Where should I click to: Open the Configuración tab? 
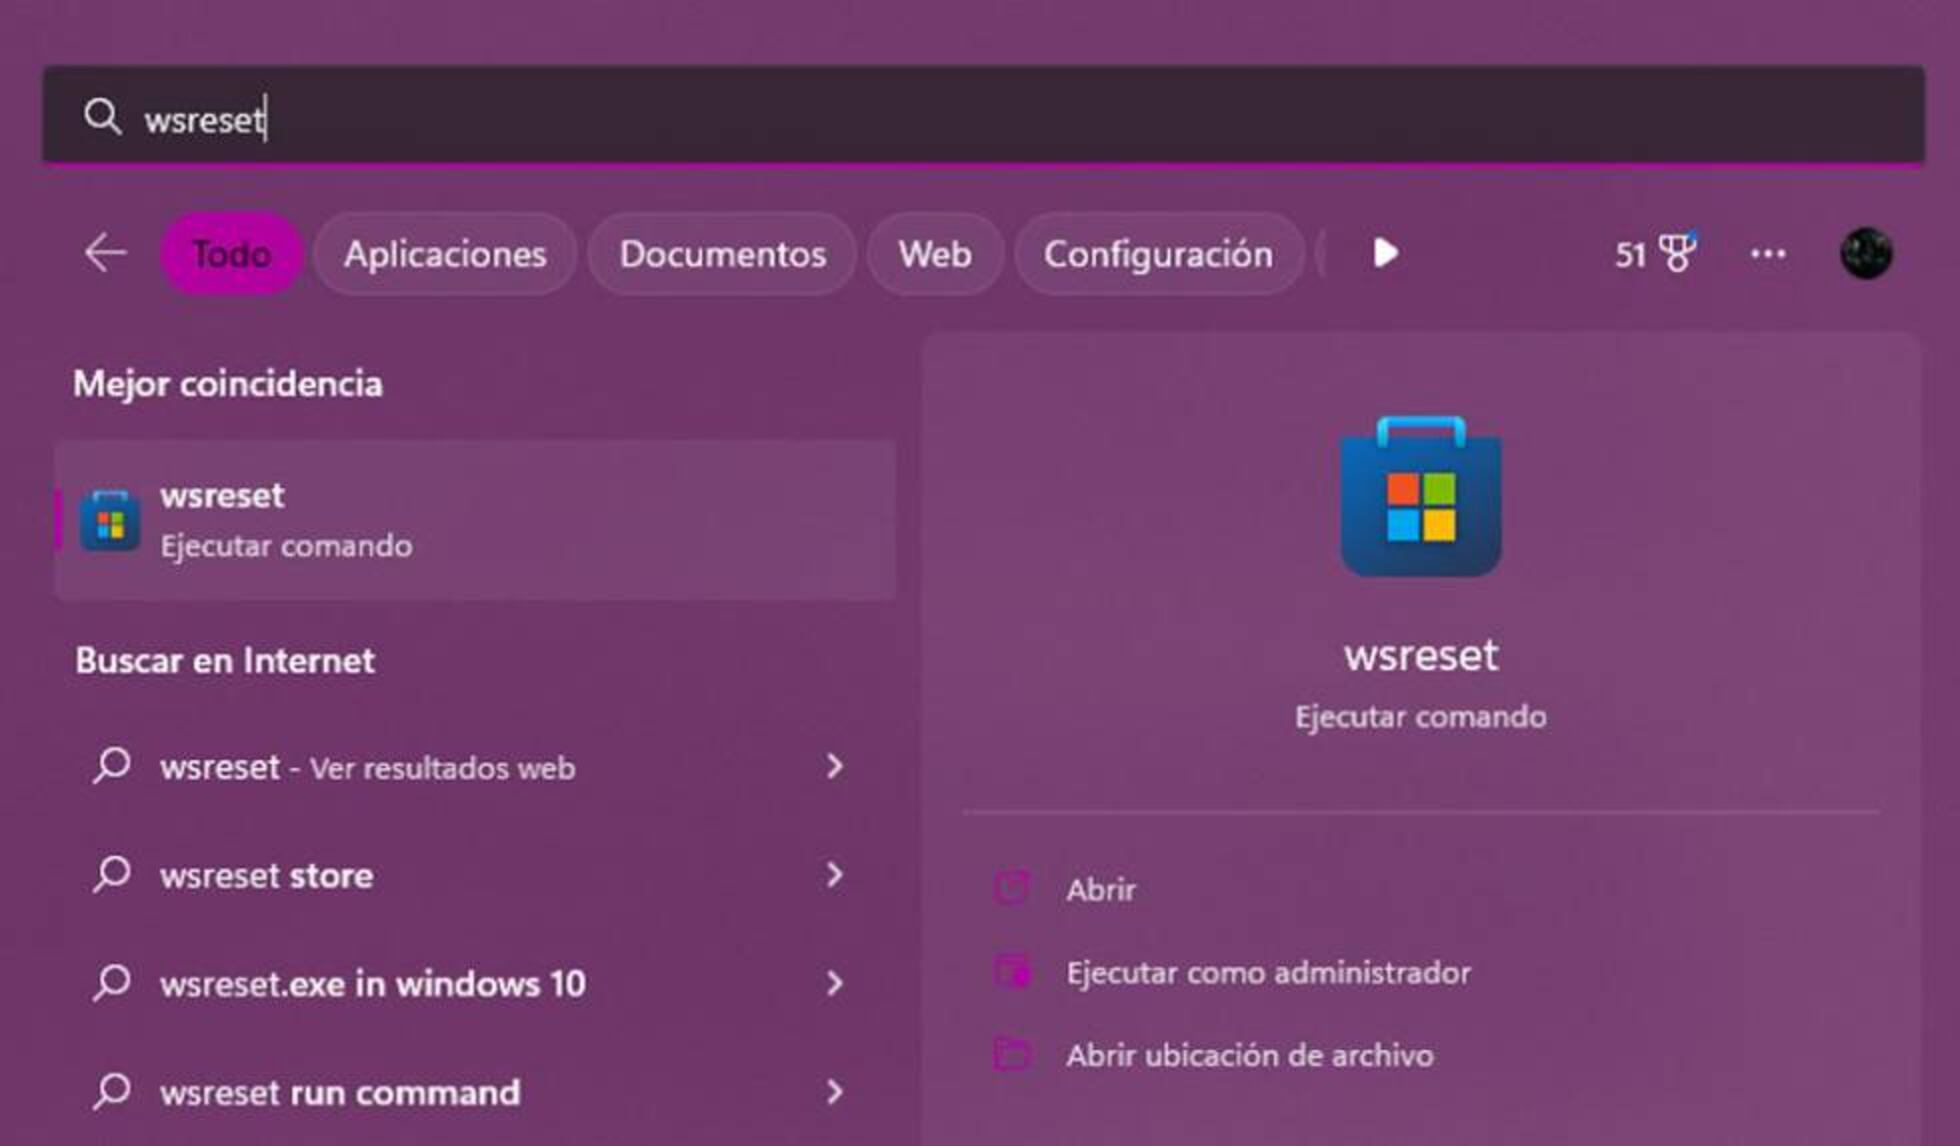[x=1158, y=255]
